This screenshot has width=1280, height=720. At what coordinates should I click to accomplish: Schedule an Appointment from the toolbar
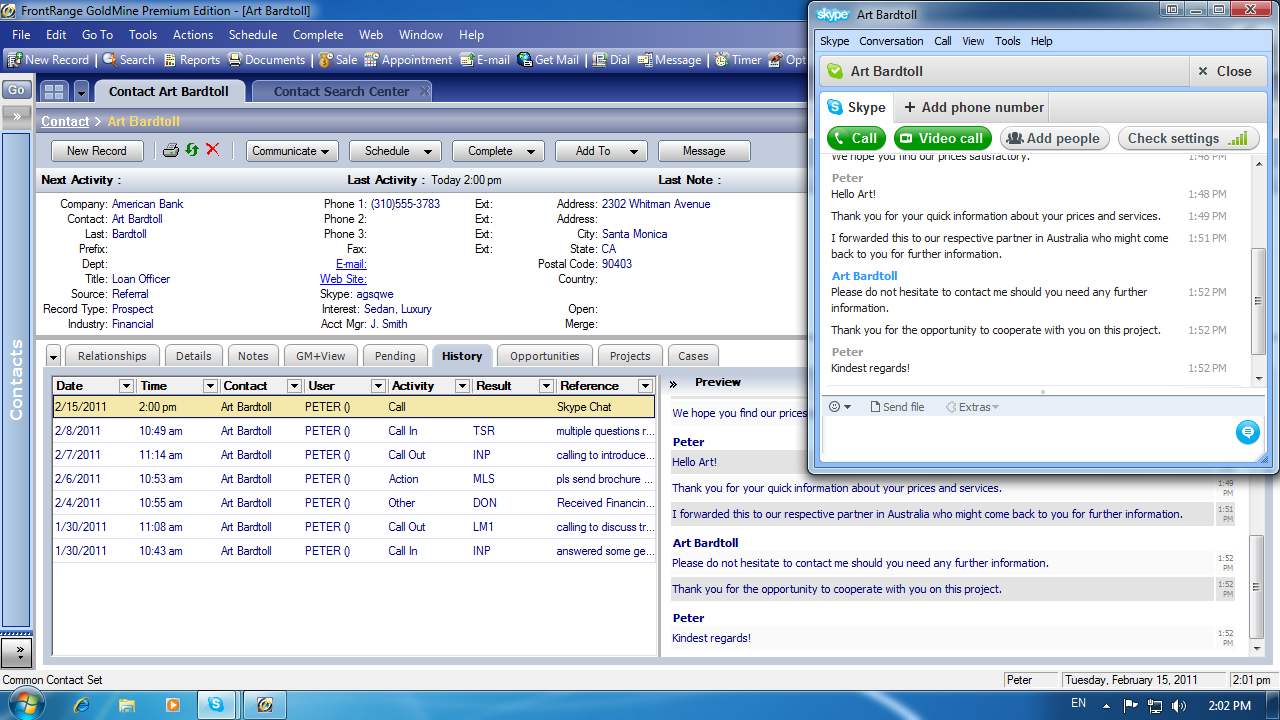click(408, 60)
